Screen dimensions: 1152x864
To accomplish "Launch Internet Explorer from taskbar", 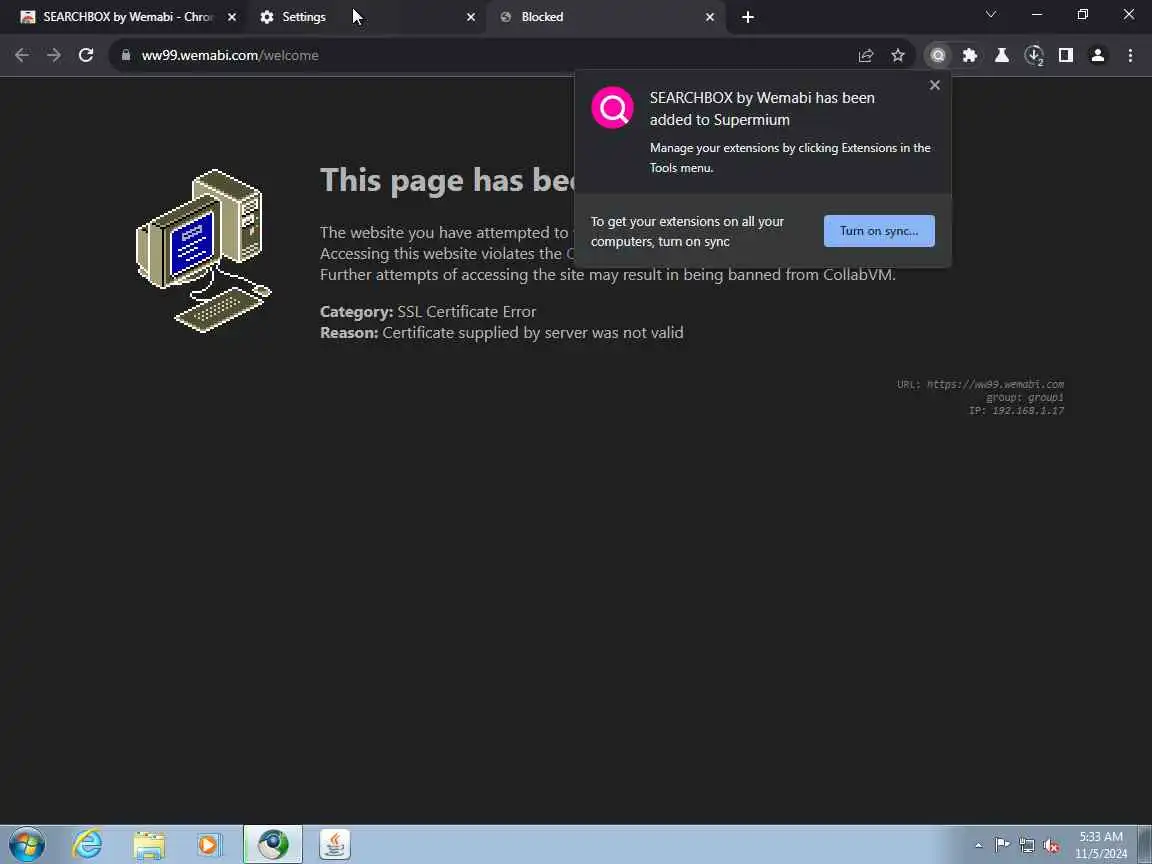I will (x=87, y=844).
